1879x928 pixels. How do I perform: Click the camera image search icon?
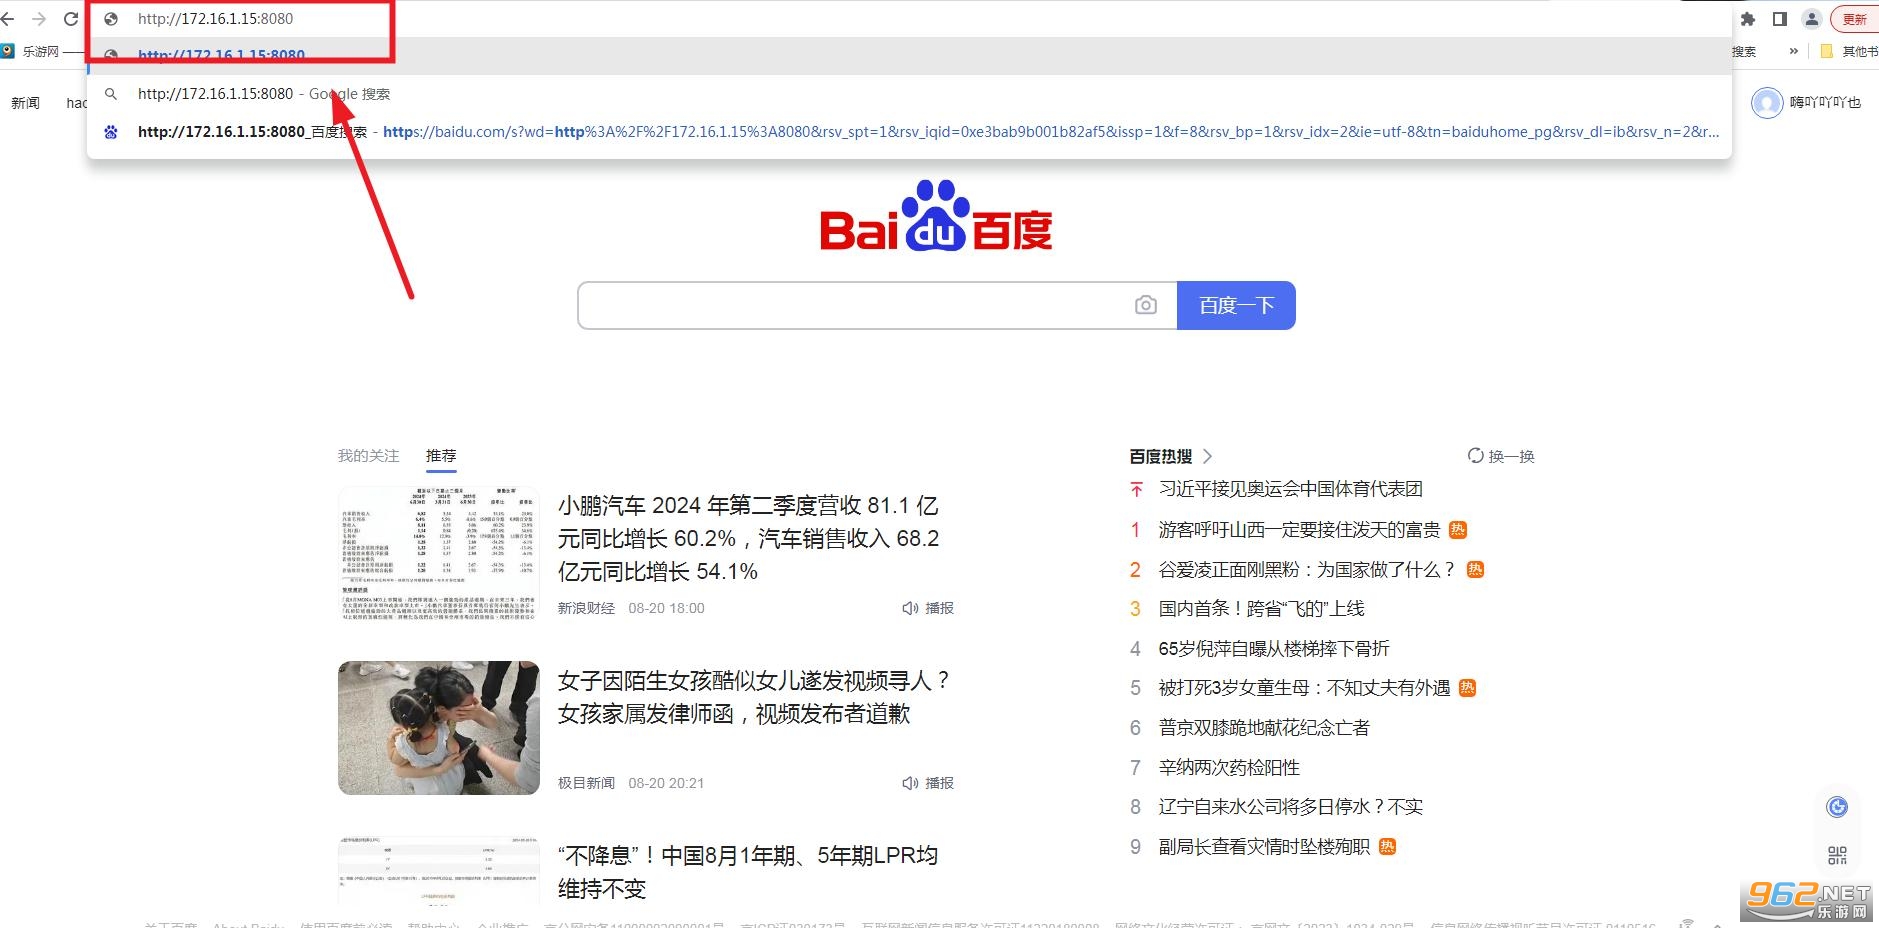click(1146, 305)
